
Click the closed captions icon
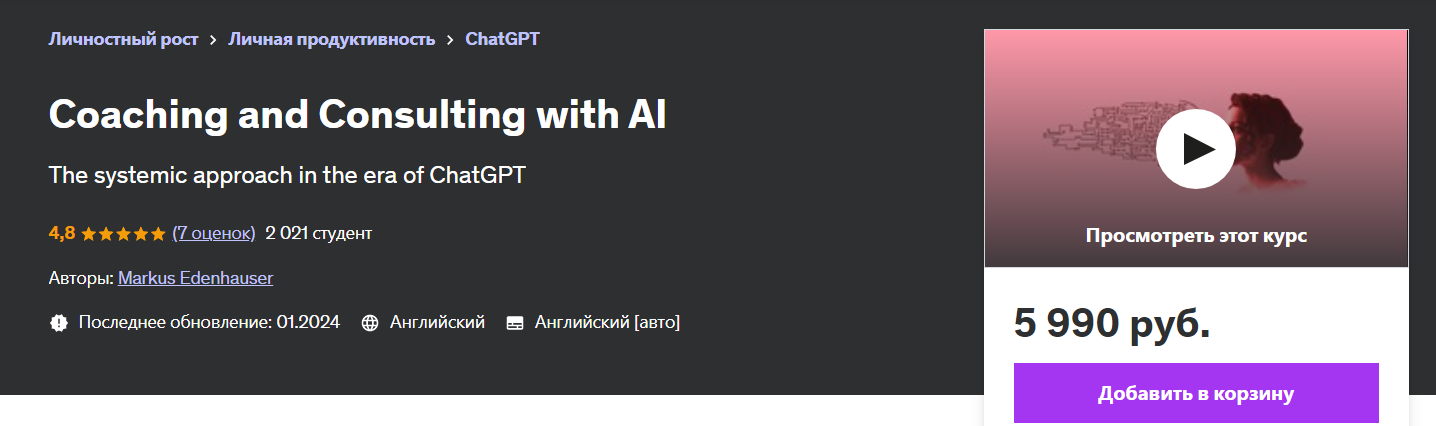pos(515,323)
